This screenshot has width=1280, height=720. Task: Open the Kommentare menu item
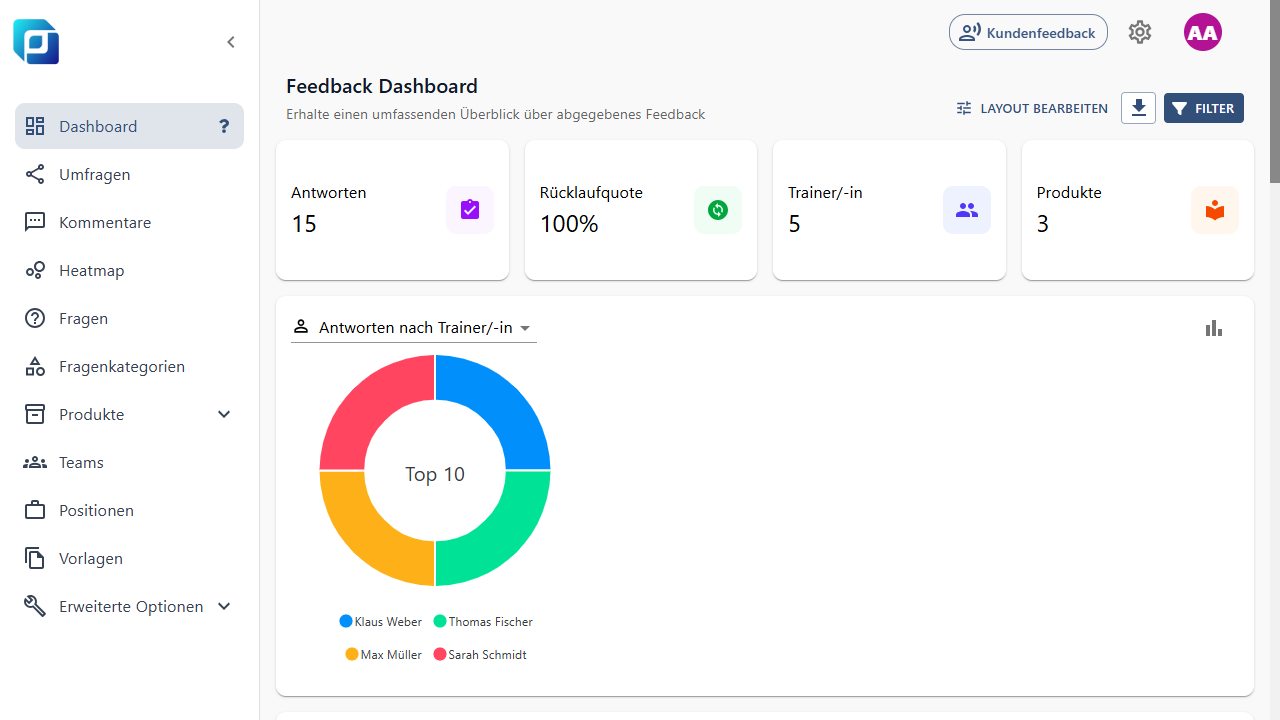click(129, 222)
